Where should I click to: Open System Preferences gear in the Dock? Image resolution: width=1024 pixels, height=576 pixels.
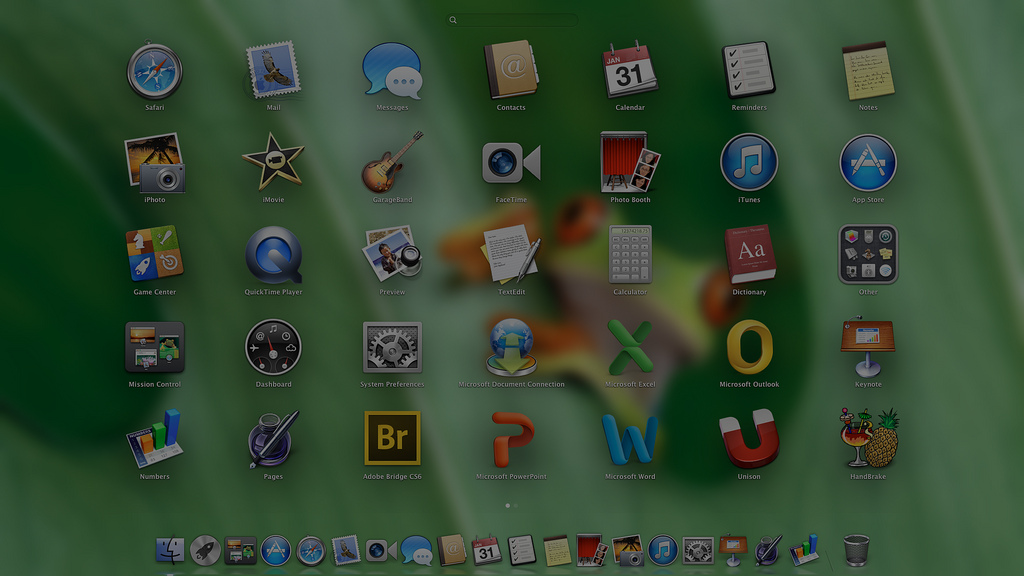coord(698,551)
